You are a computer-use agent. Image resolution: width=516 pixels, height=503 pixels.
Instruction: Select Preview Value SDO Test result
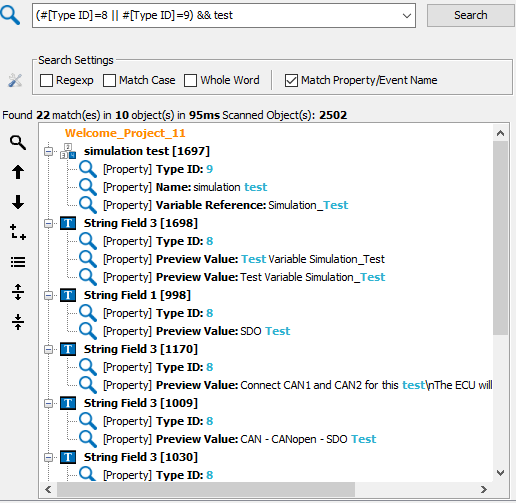click(197, 331)
